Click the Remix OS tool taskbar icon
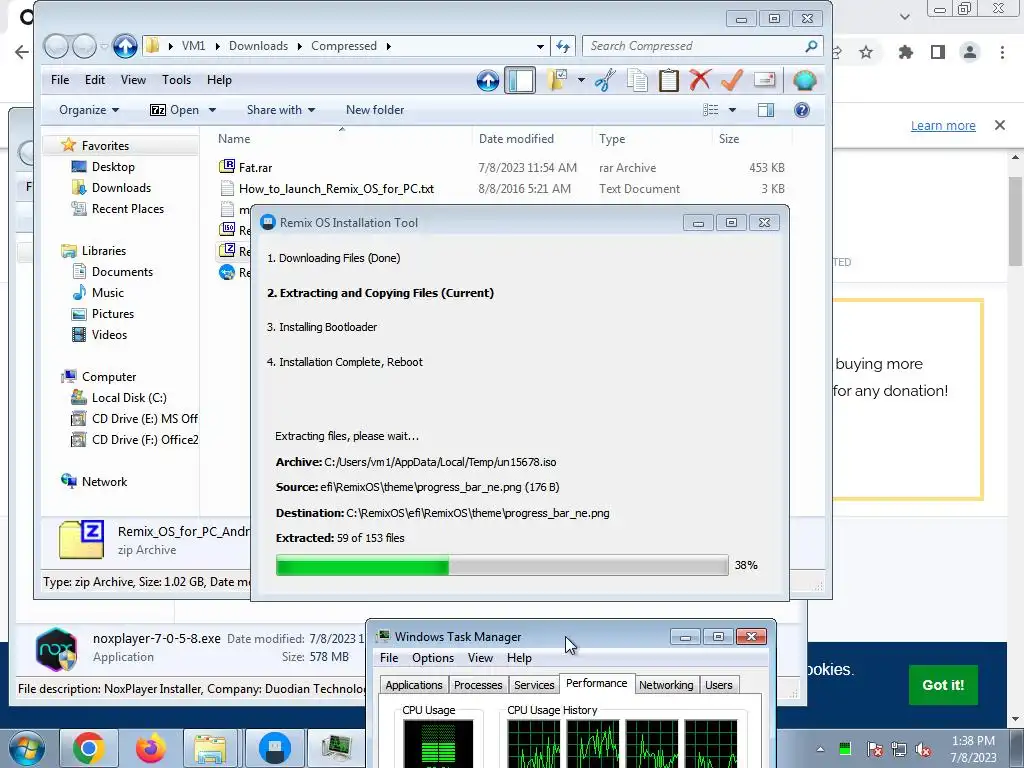1024x768 pixels. point(274,748)
